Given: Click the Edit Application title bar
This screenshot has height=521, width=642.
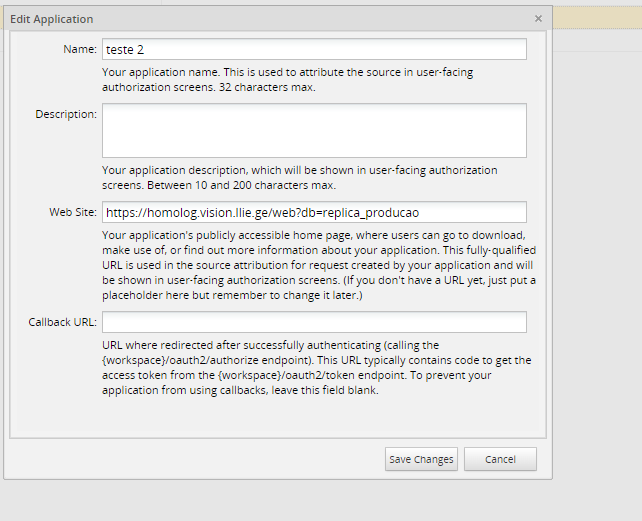Looking at the screenshot, I should pyautogui.click(x=250, y=18).
